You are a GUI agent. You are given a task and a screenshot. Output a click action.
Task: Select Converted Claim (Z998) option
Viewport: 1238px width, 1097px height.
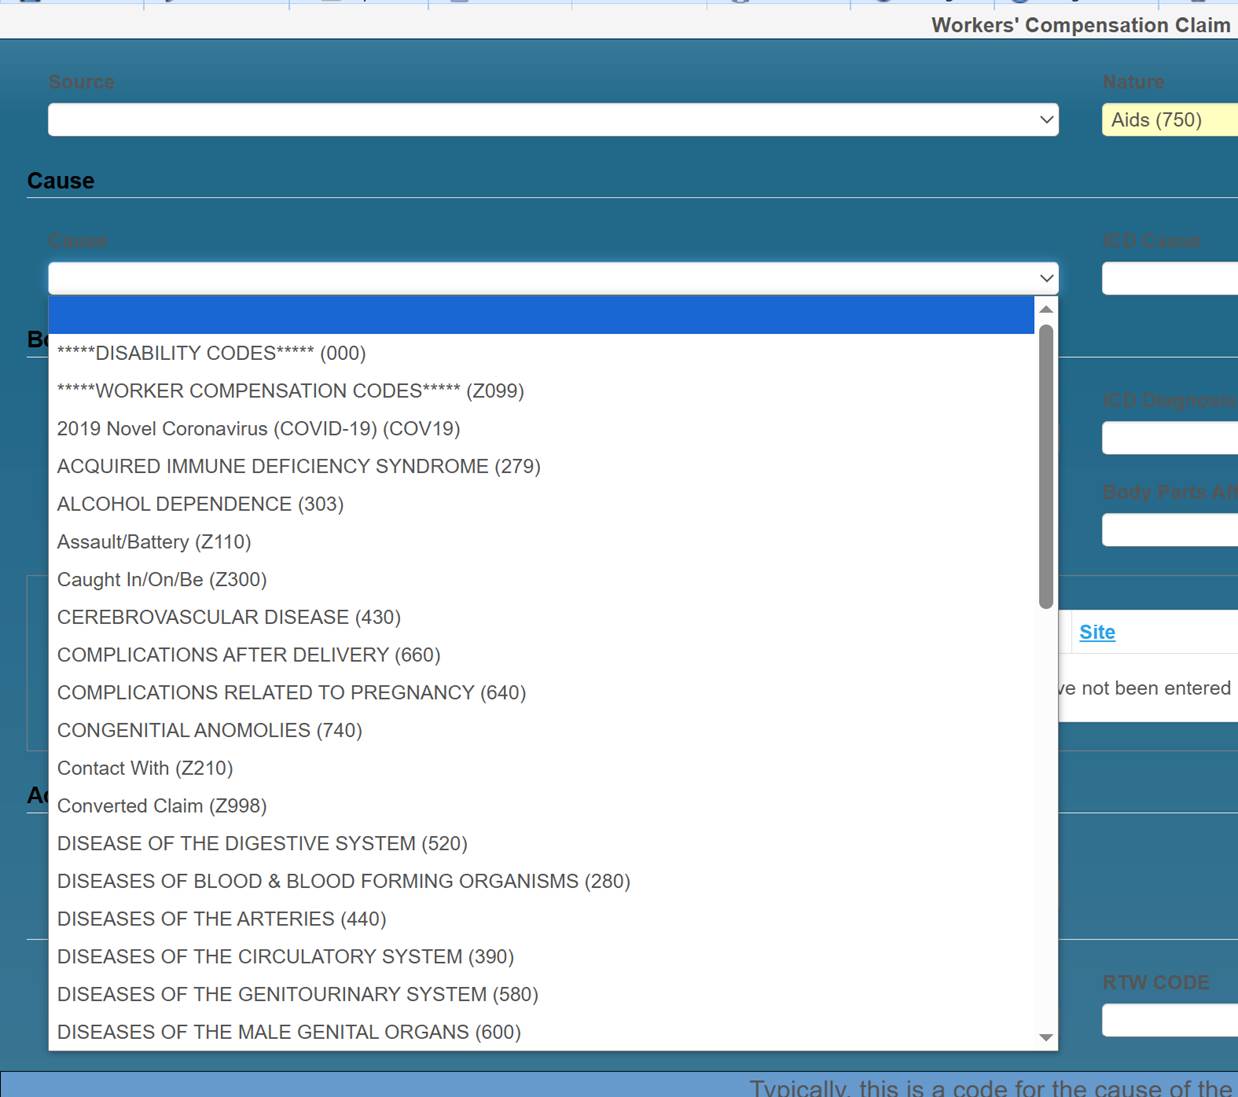click(x=162, y=806)
